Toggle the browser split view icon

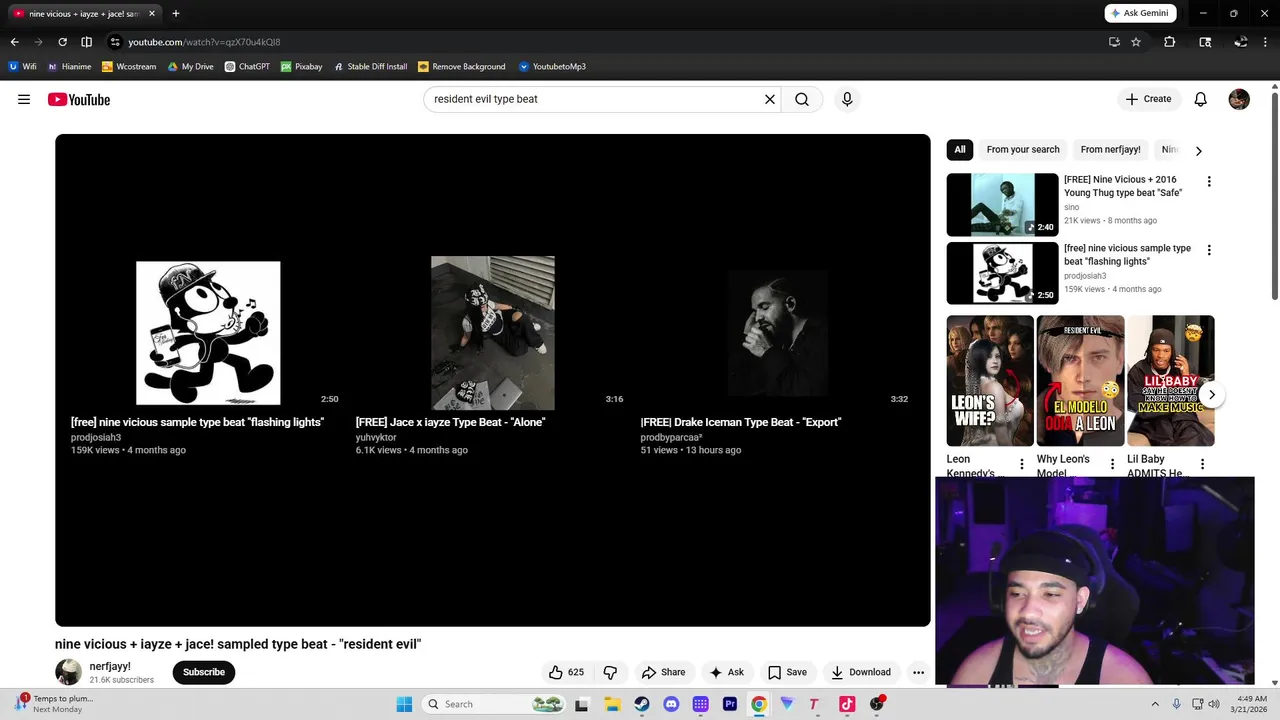coord(86,42)
